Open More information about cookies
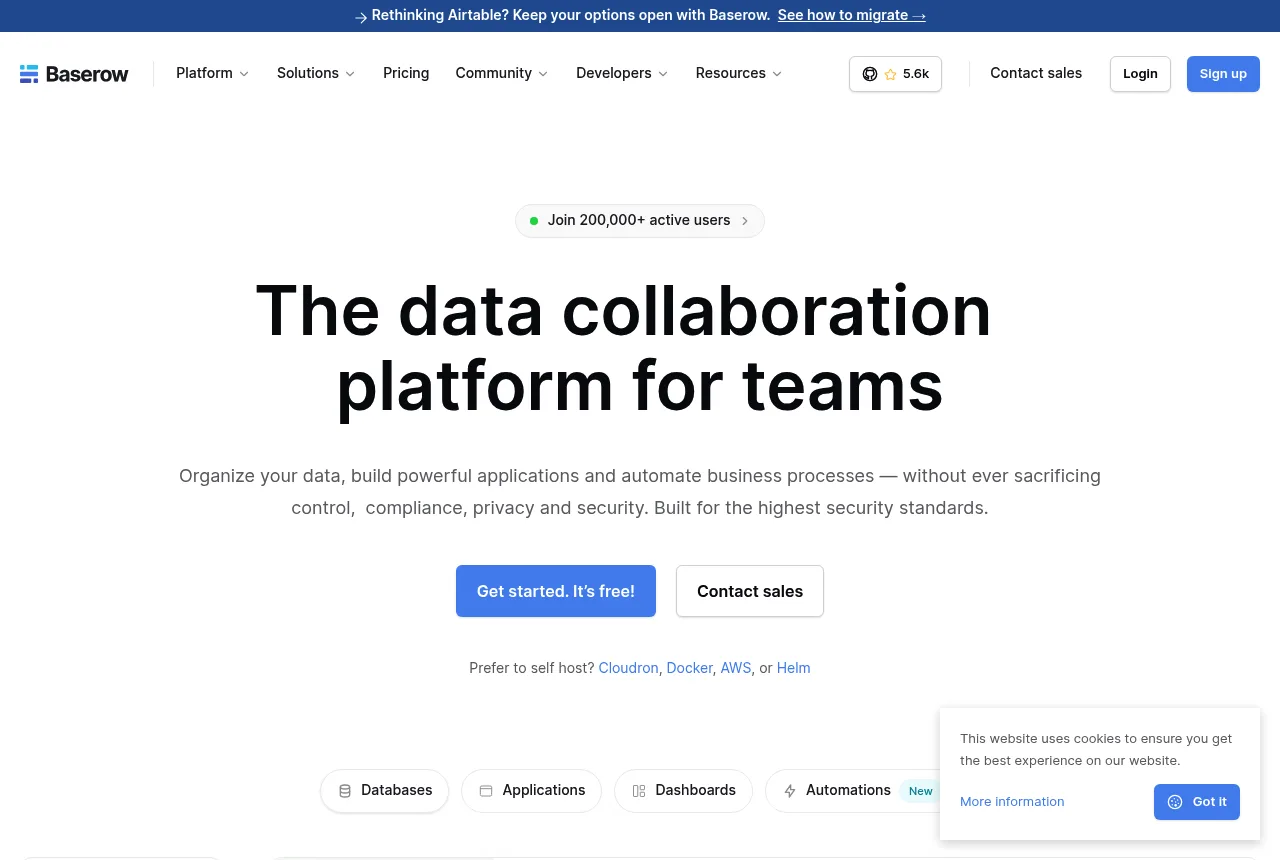This screenshot has height=860, width=1280. [1012, 802]
